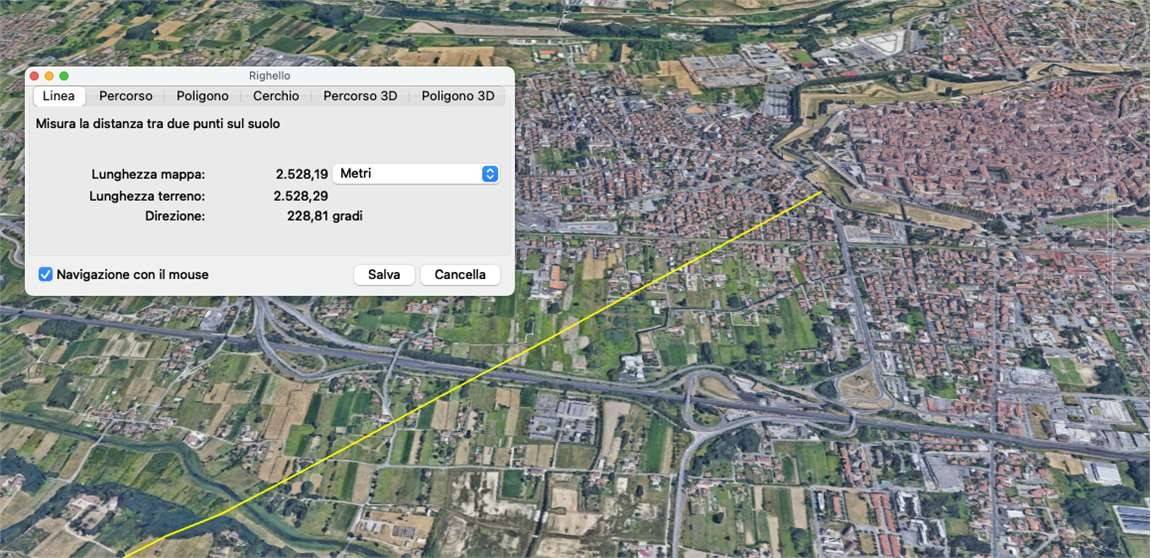The width and height of the screenshot is (1151, 558).
Task: Click the Cancella button
Action: tap(460, 275)
